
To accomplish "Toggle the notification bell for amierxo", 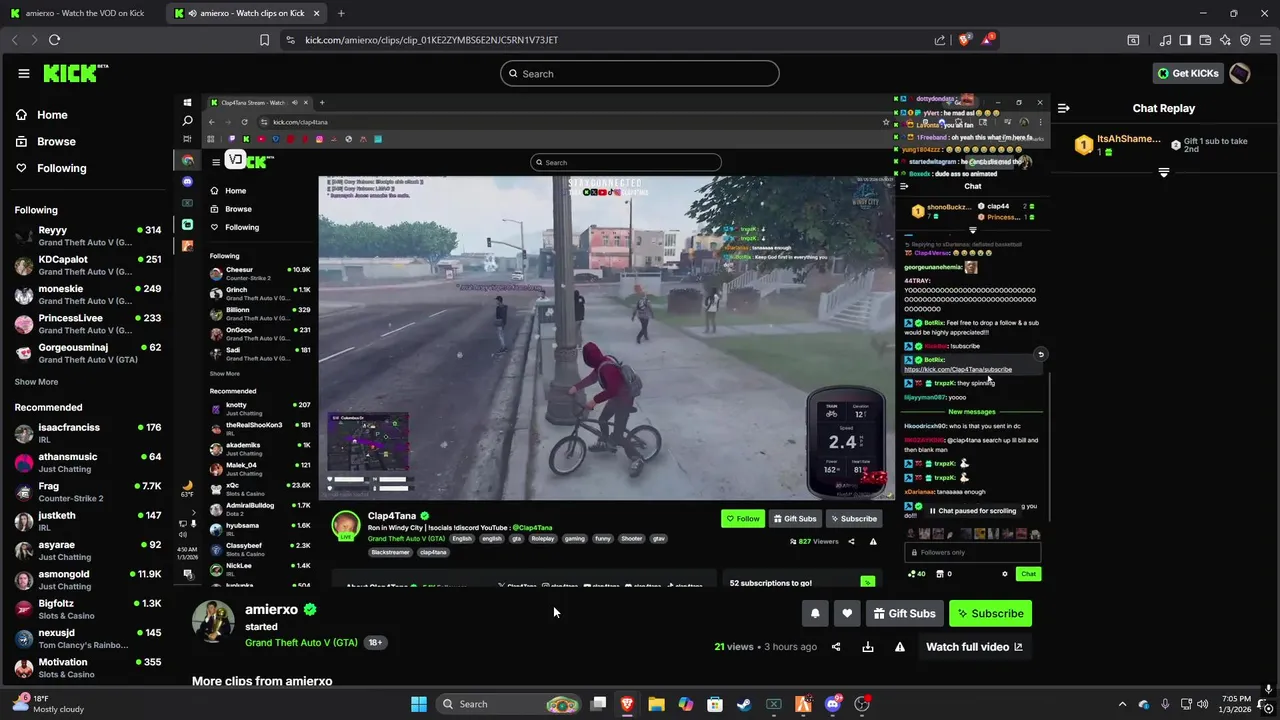I will [815, 613].
